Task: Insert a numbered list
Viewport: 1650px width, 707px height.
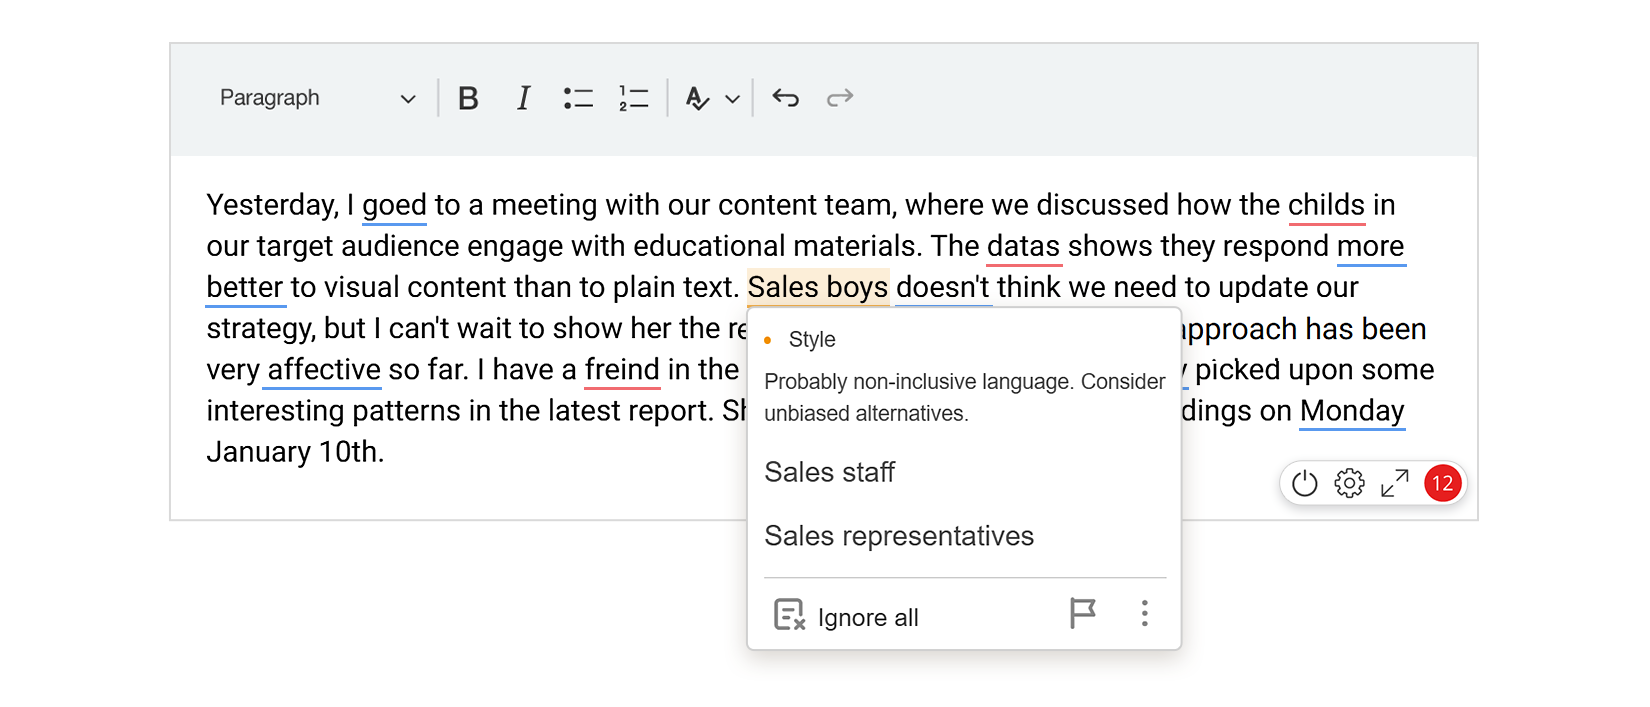Action: coord(634,98)
